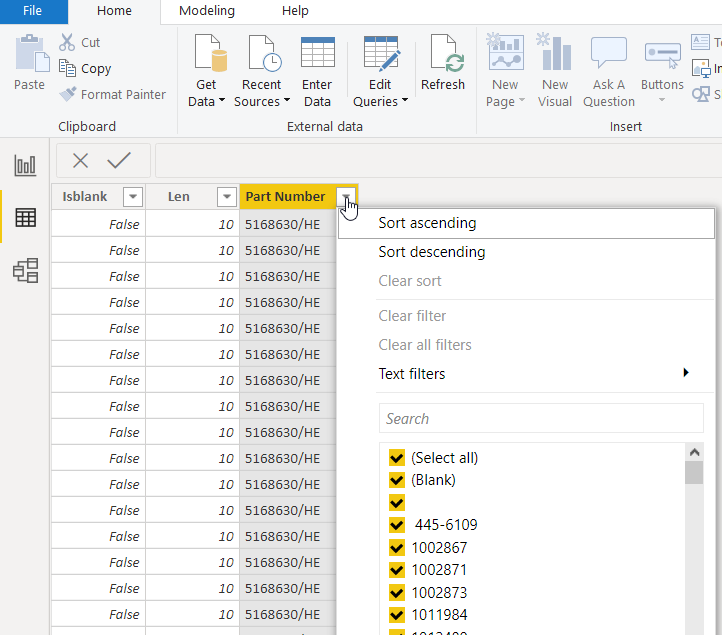Toggle the (Select all) checkbox
This screenshot has width=722, height=635.
tap(396, 458)
